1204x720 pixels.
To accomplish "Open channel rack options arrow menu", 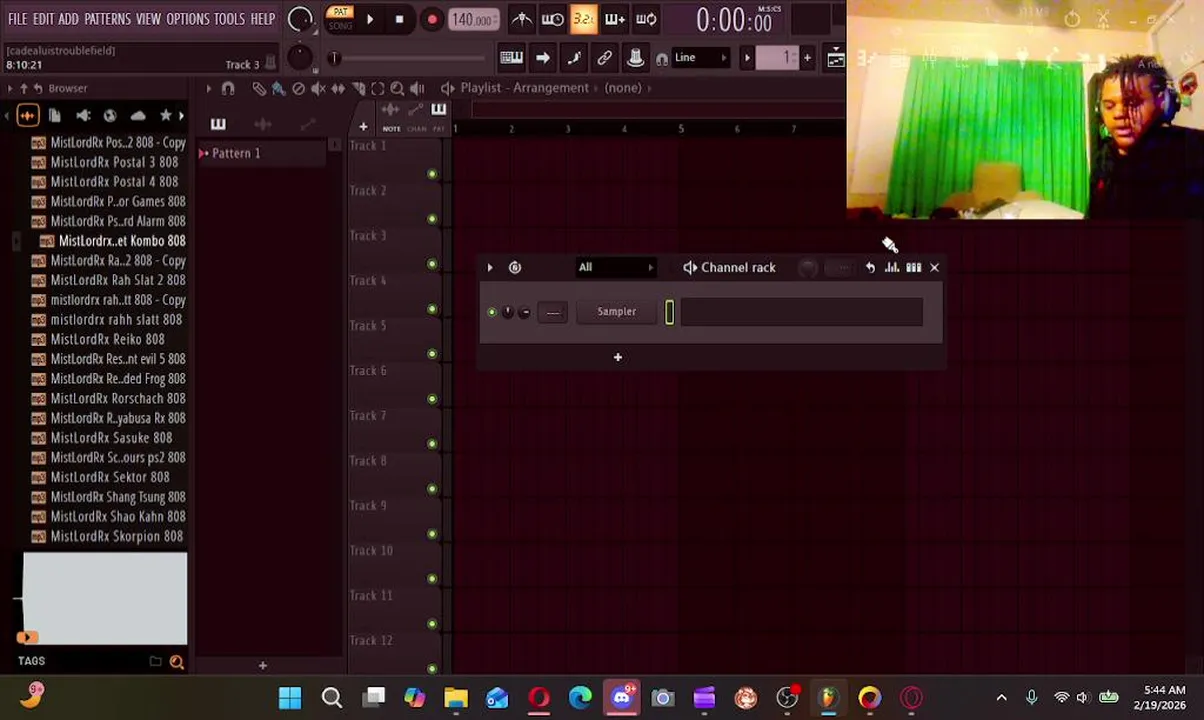I will coord(489,268).
